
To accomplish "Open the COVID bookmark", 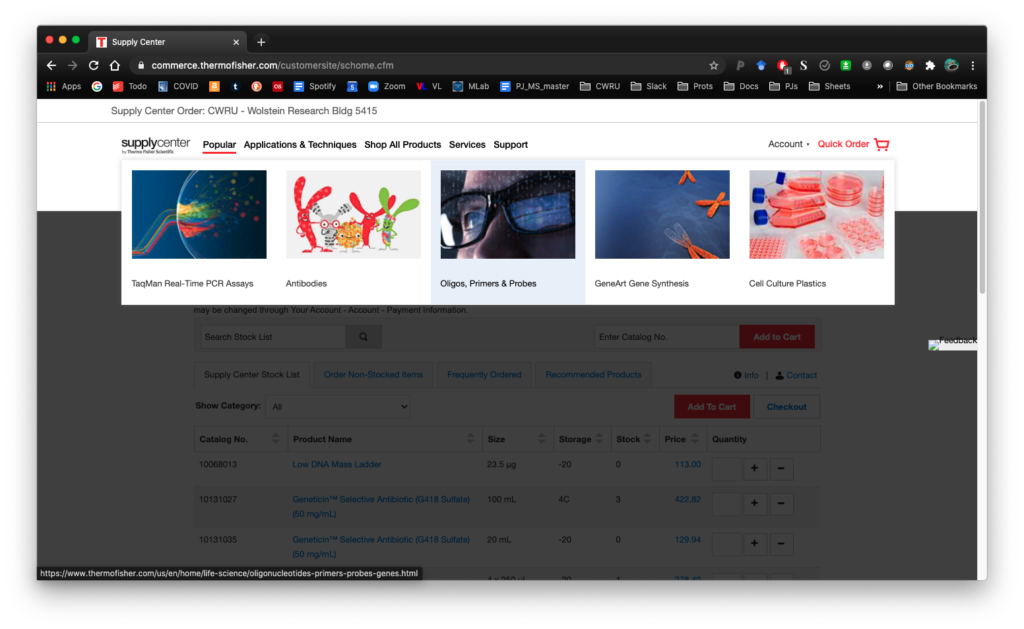I will coord(178,86).
